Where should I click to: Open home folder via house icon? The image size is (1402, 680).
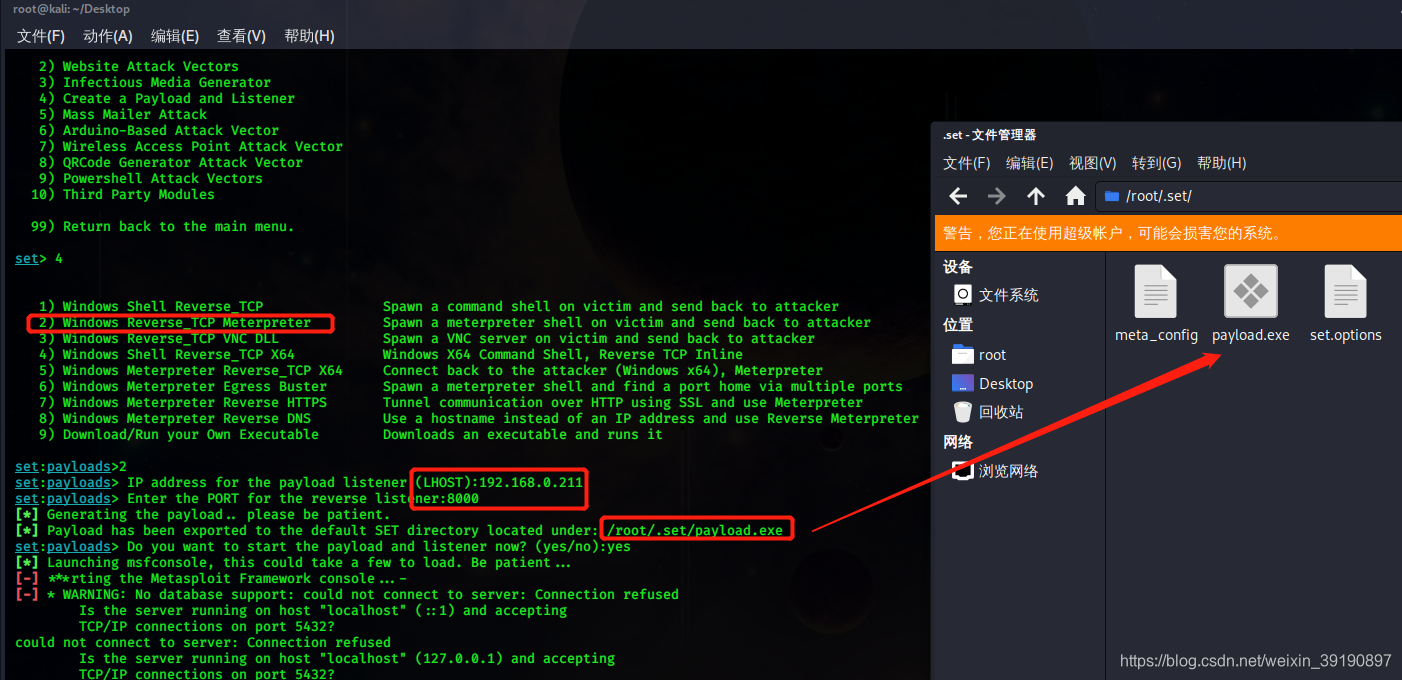click(x=1075, y=196)
